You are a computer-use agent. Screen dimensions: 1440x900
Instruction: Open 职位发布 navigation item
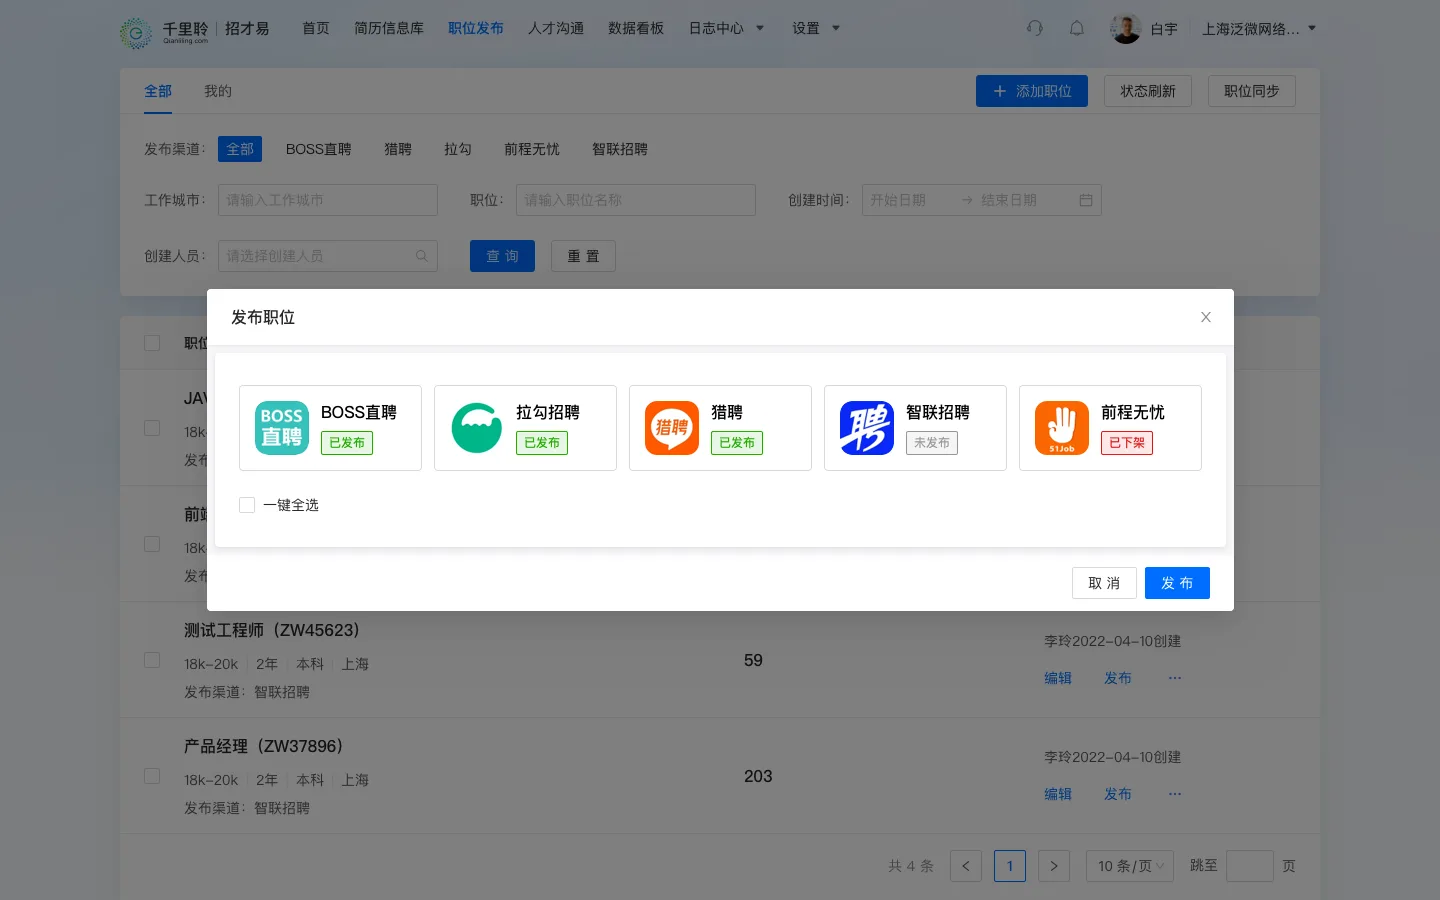476,28
